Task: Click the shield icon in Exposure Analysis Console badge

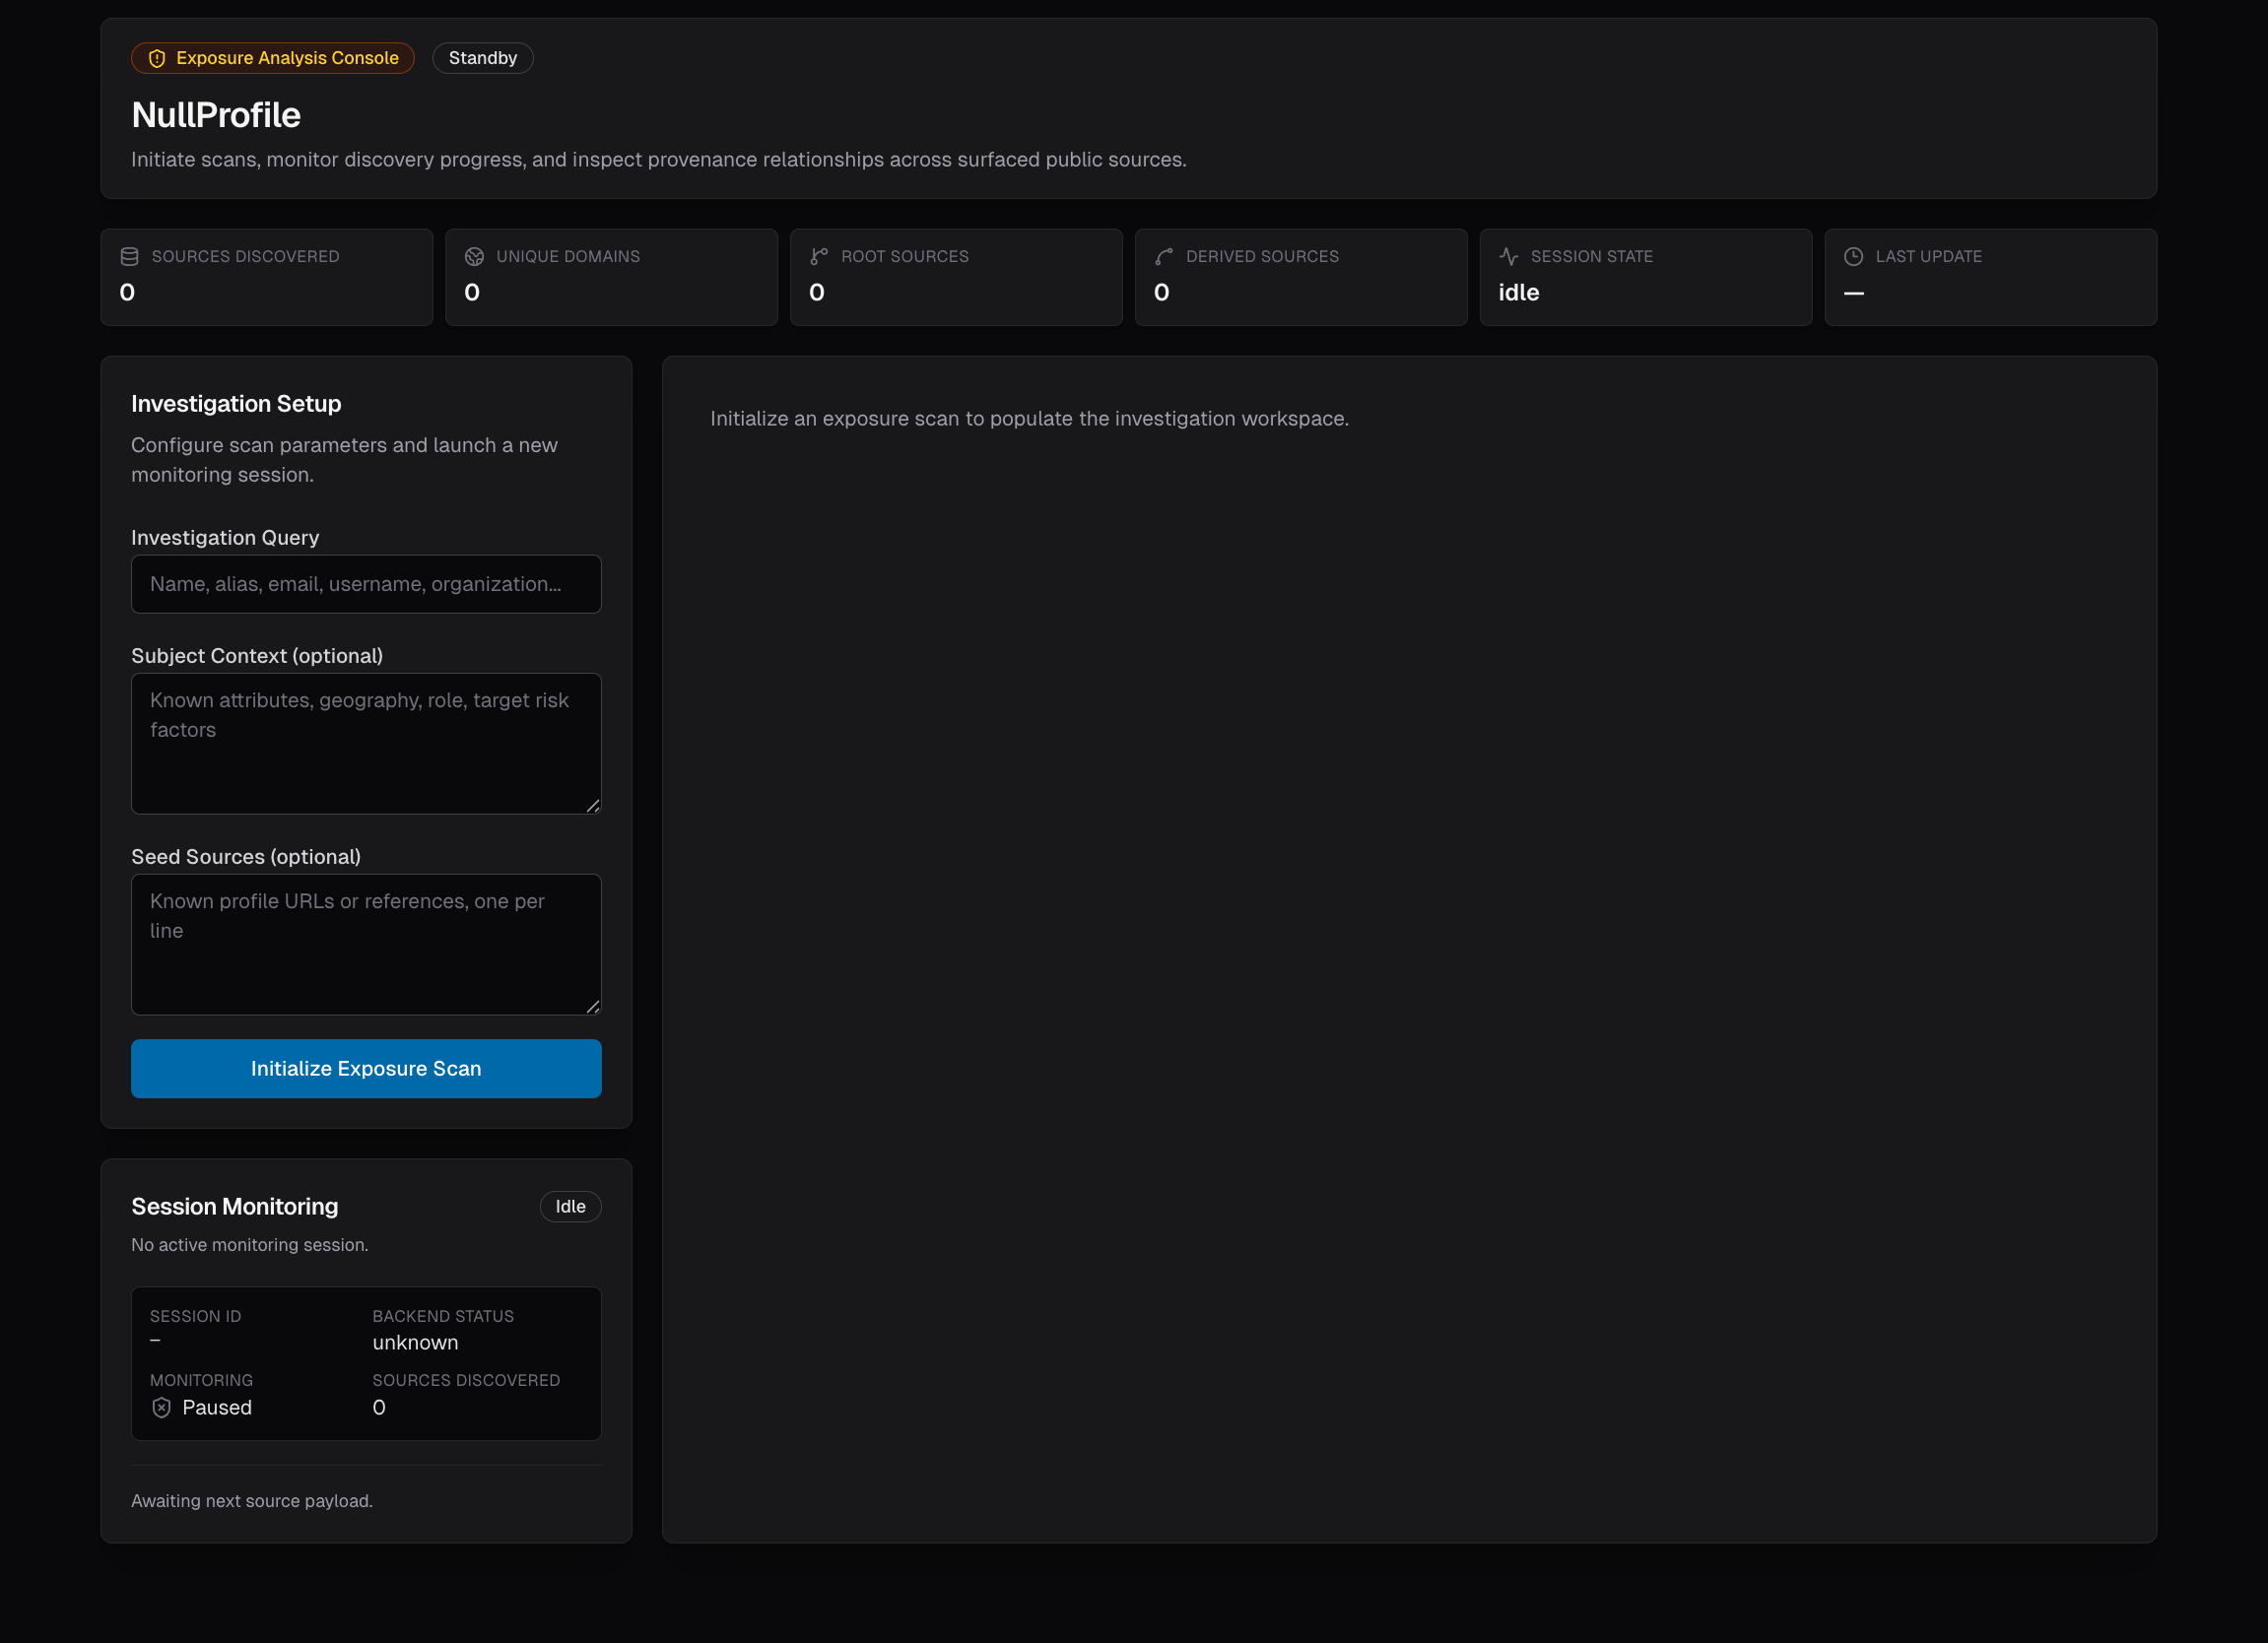Action: [x=157, y=59]
